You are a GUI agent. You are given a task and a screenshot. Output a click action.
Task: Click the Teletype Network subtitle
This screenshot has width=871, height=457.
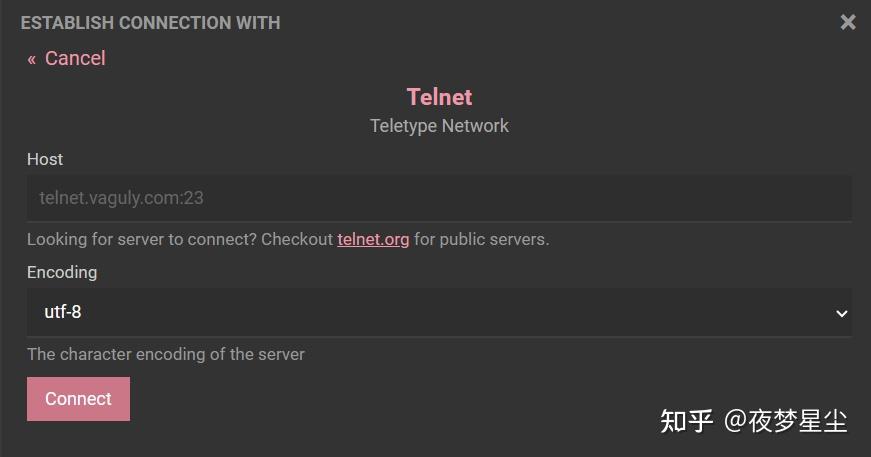click(439, 126)
